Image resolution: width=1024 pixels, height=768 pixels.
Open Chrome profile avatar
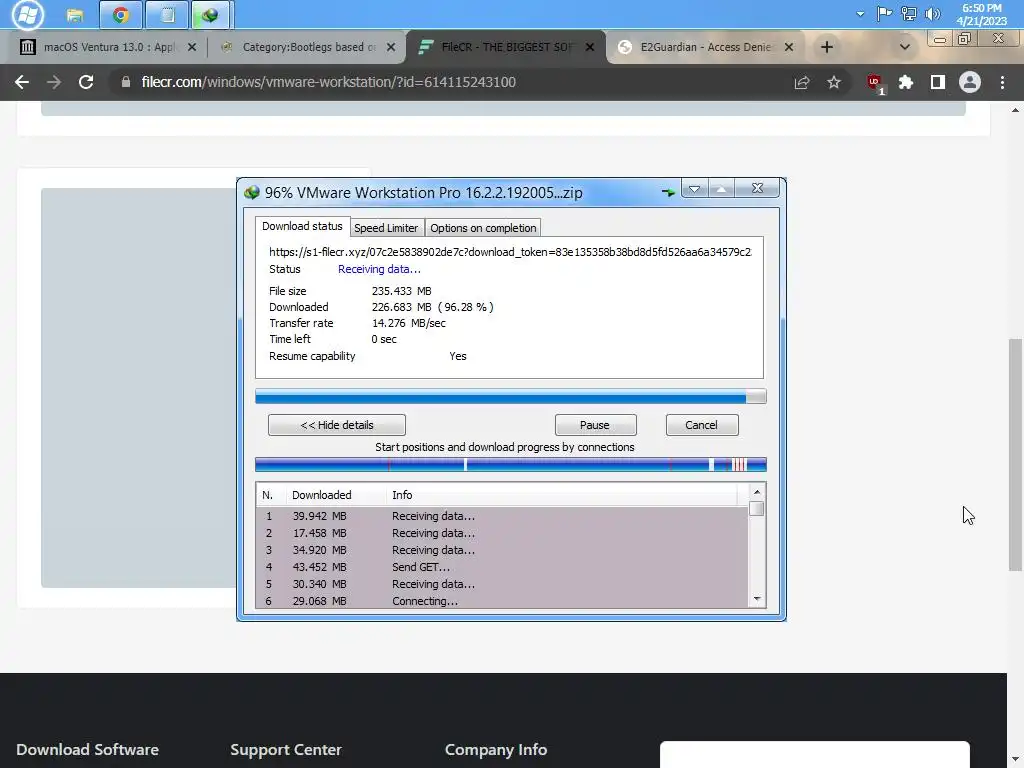[x=970, y=82]
